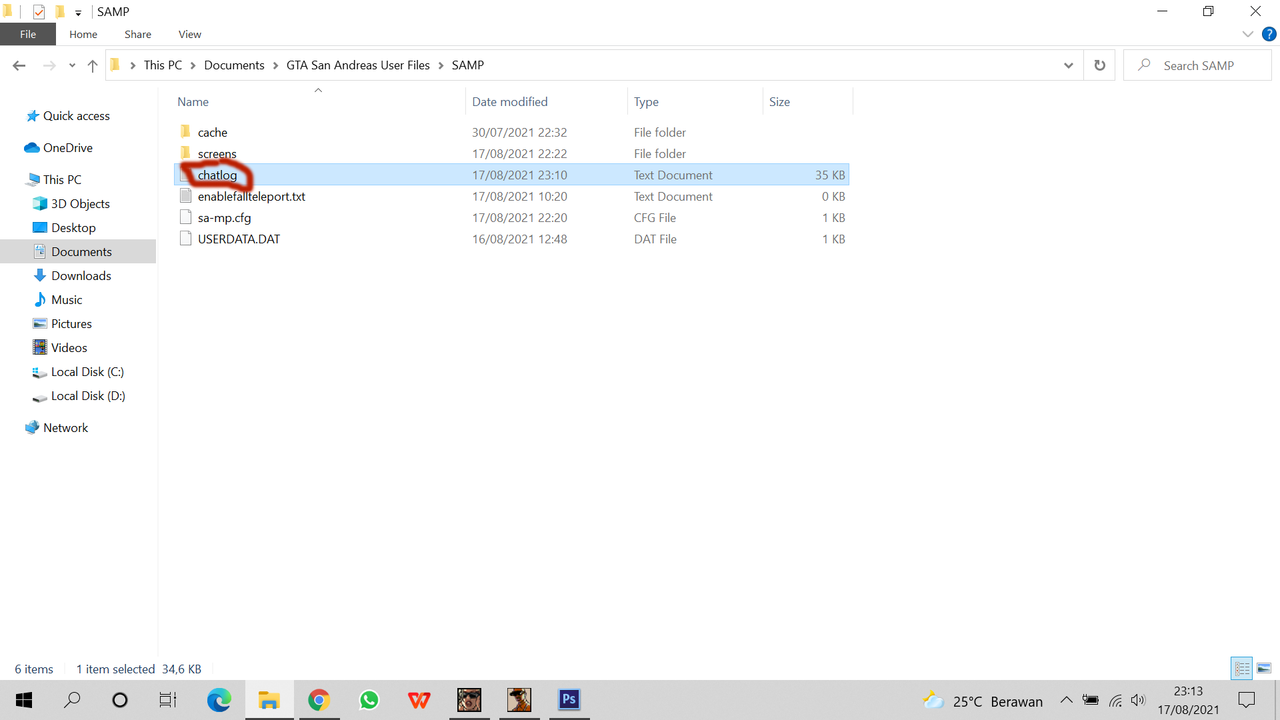The height and width of the screenshot is (720, 1280).
Task: Open Local Disk (D:) in navigation pane
Action: [88, 396]
